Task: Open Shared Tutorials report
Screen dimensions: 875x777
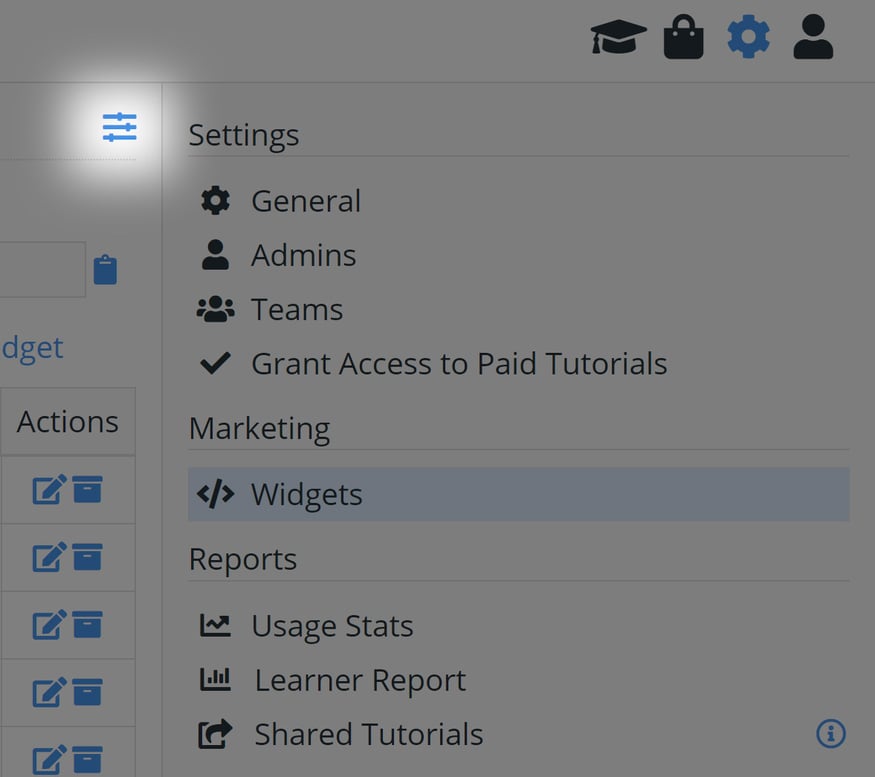Action: (368, 735)
